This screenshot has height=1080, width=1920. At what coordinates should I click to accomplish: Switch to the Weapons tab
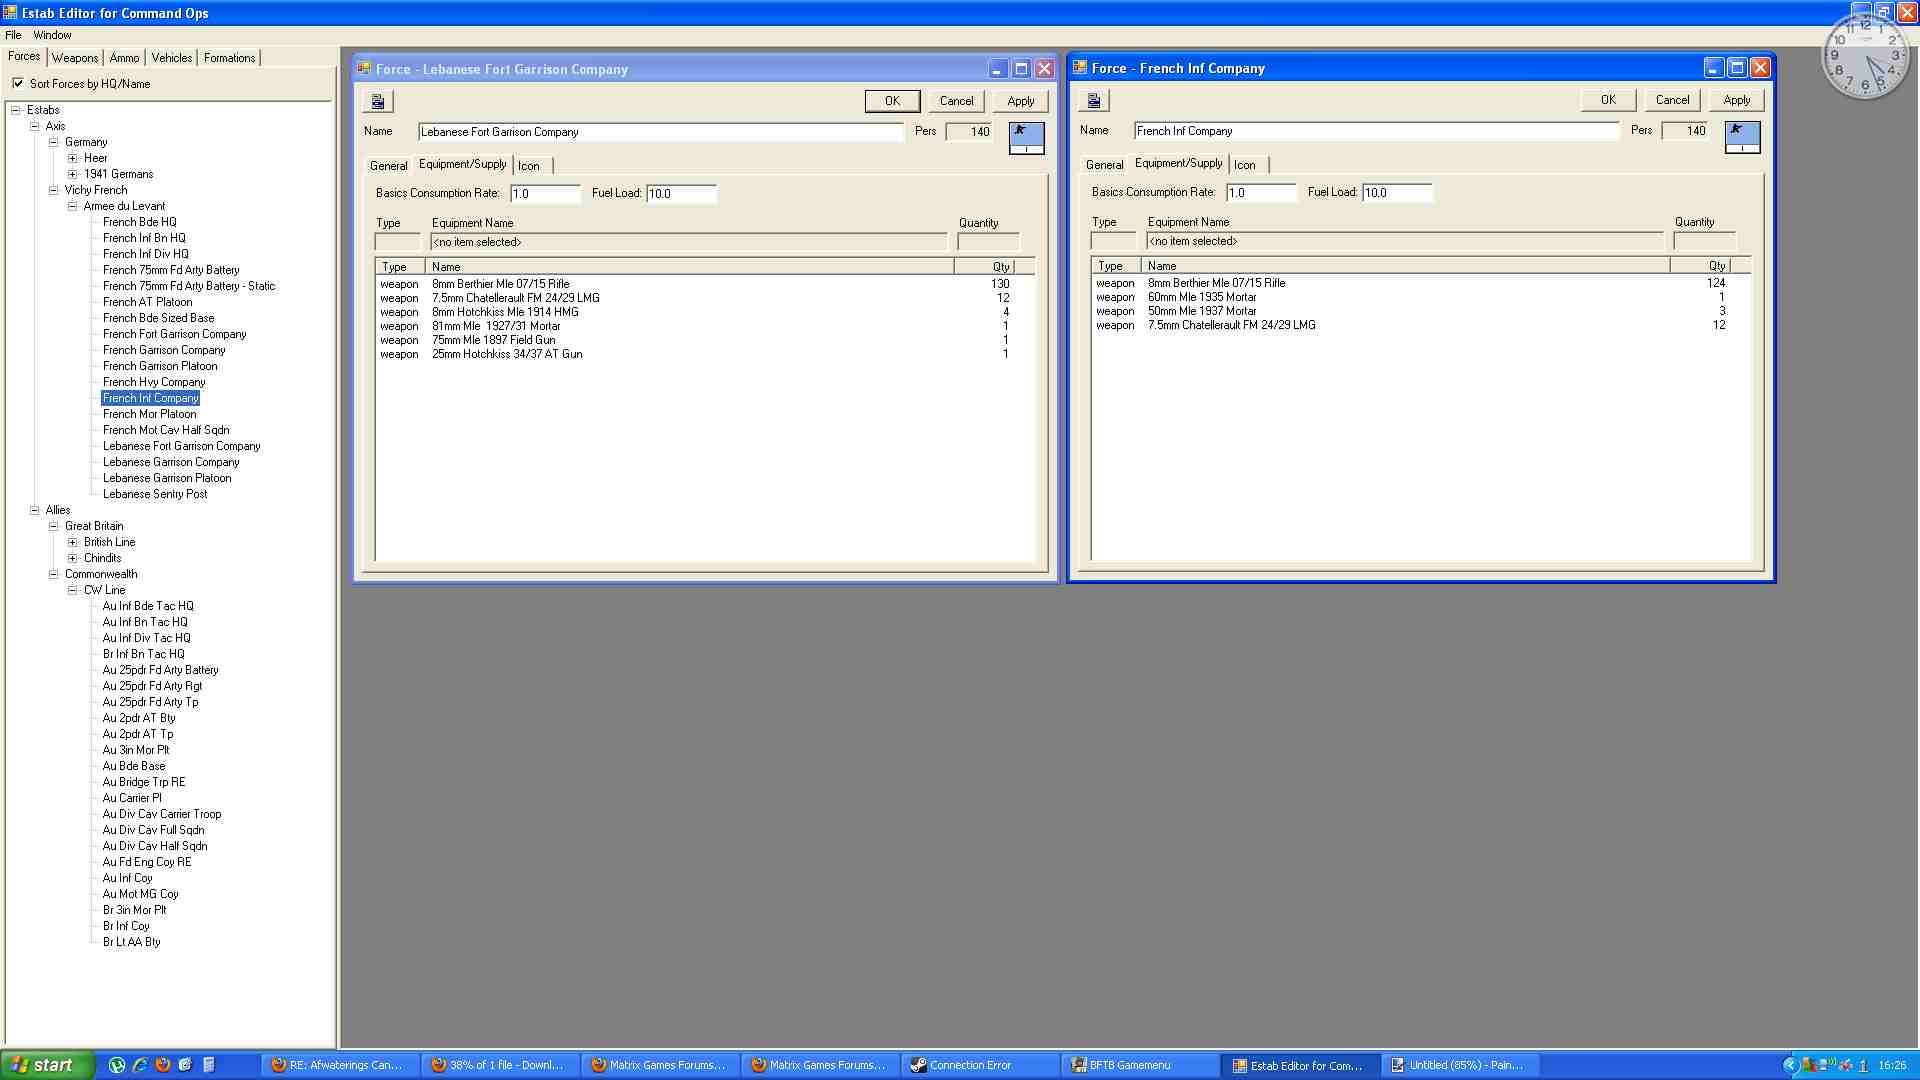(75, 58)
